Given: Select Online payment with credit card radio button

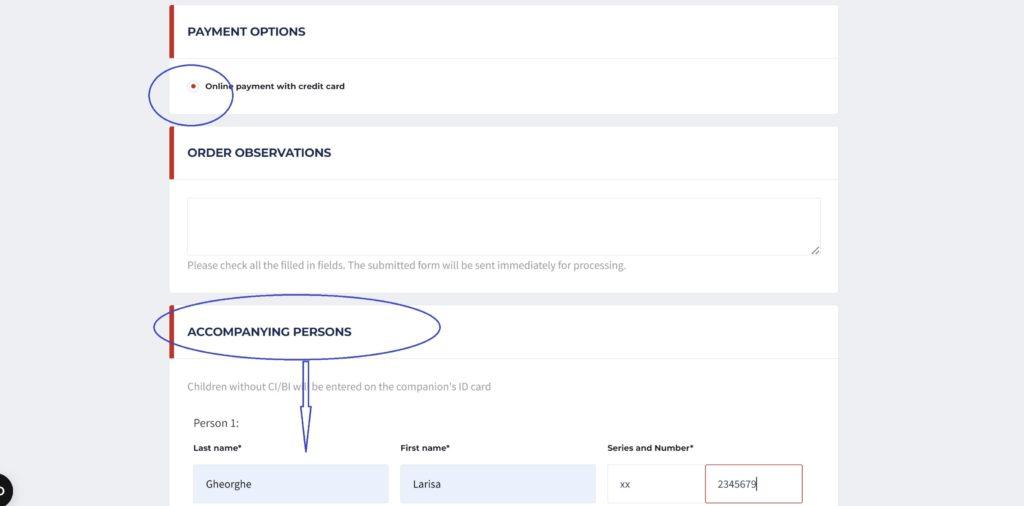Looking at the screenshot, I should click(x=193, y=86).
